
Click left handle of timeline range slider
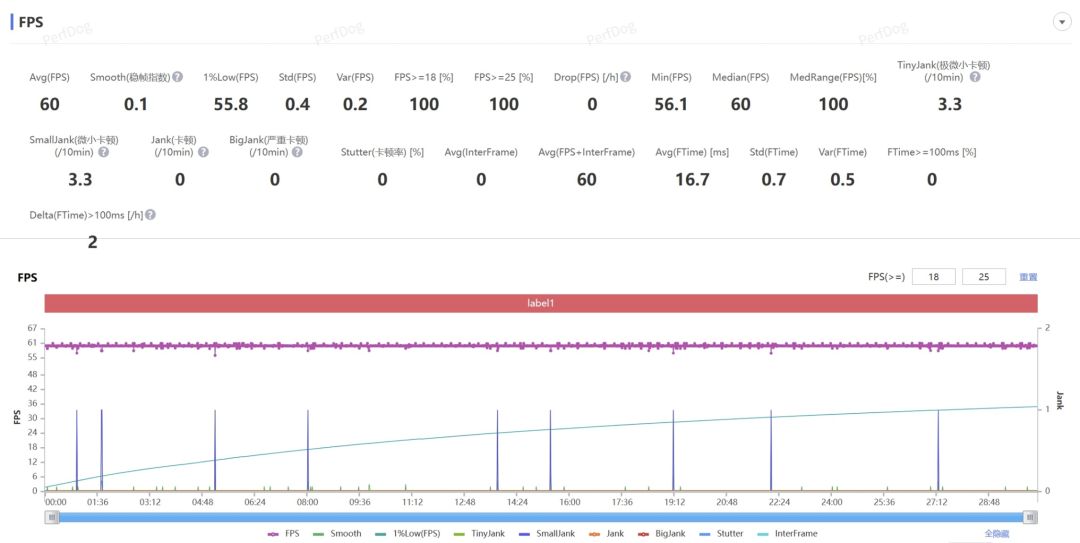(52, 517)
